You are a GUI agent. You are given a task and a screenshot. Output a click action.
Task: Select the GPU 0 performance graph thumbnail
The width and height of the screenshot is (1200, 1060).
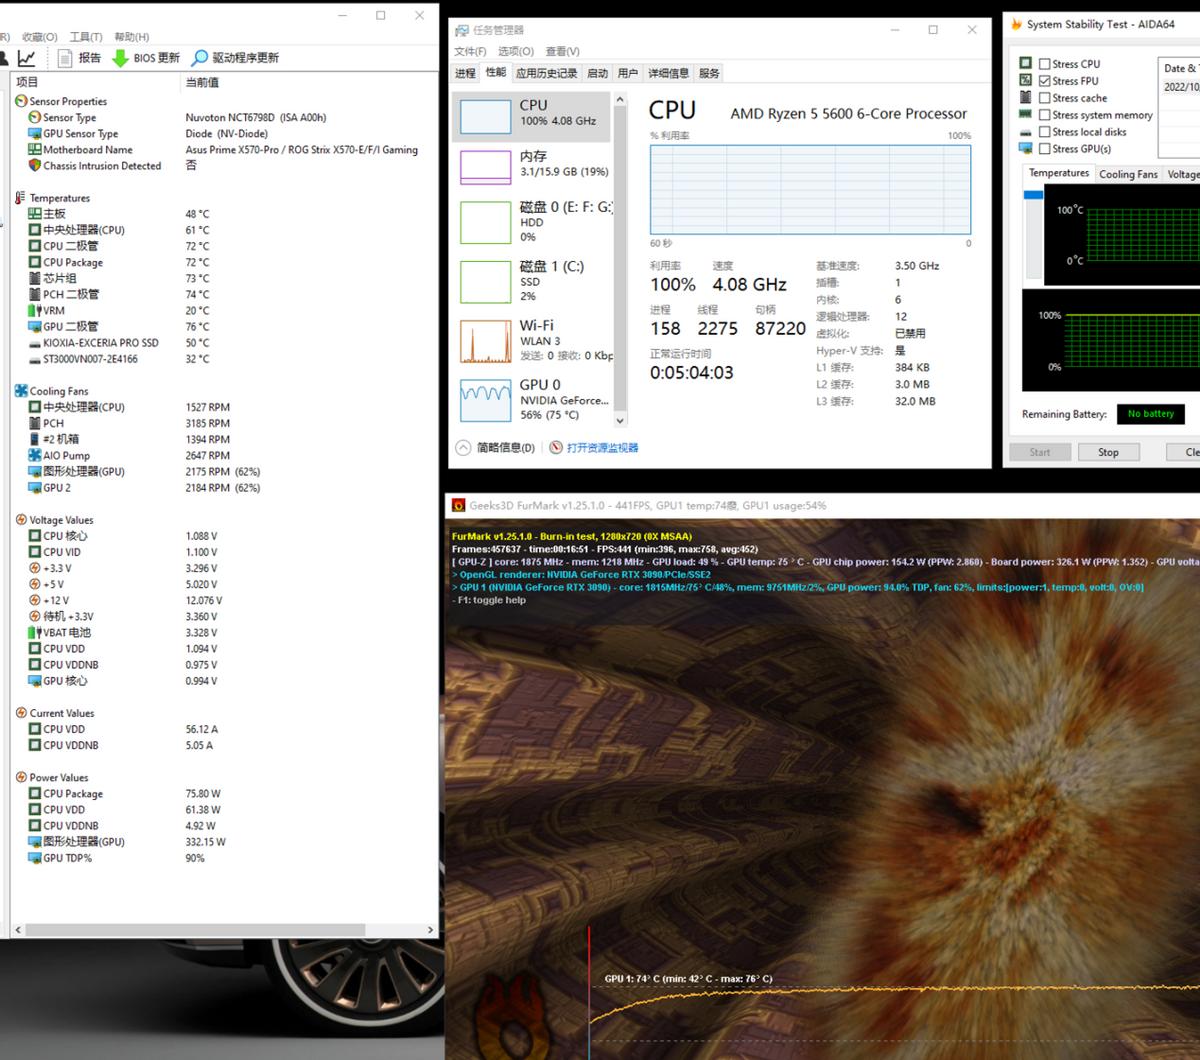(485, 401)
